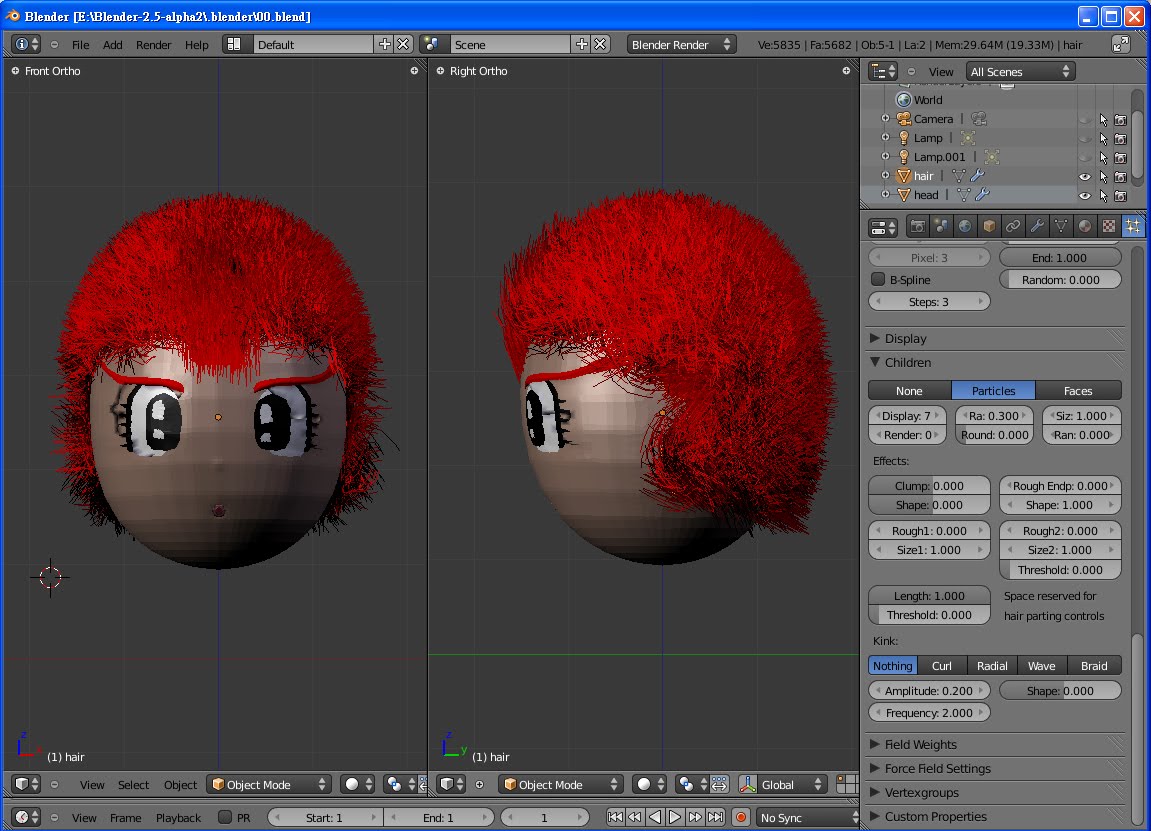Open the Render menu
Screen dimensions: 1151x831
point(153,45)
